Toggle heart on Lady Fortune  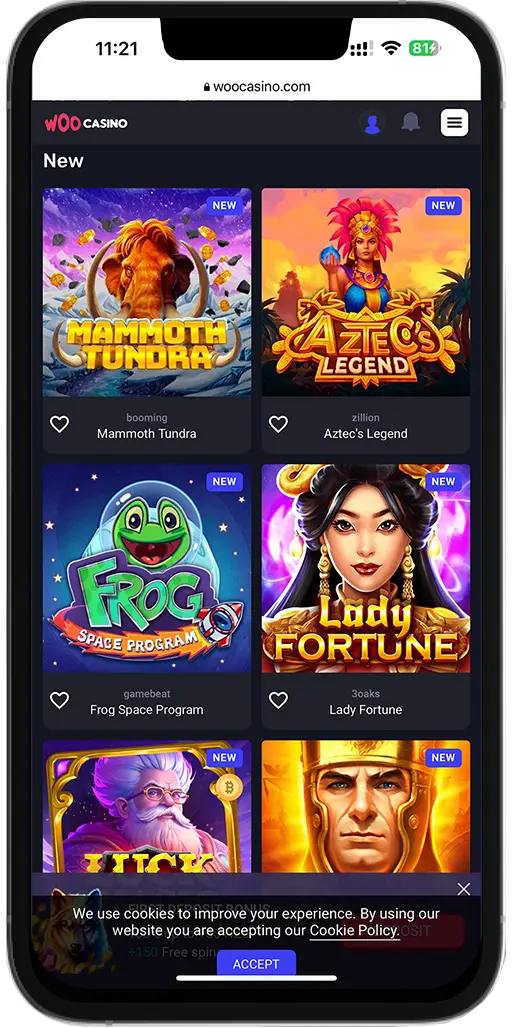(279, 701)
